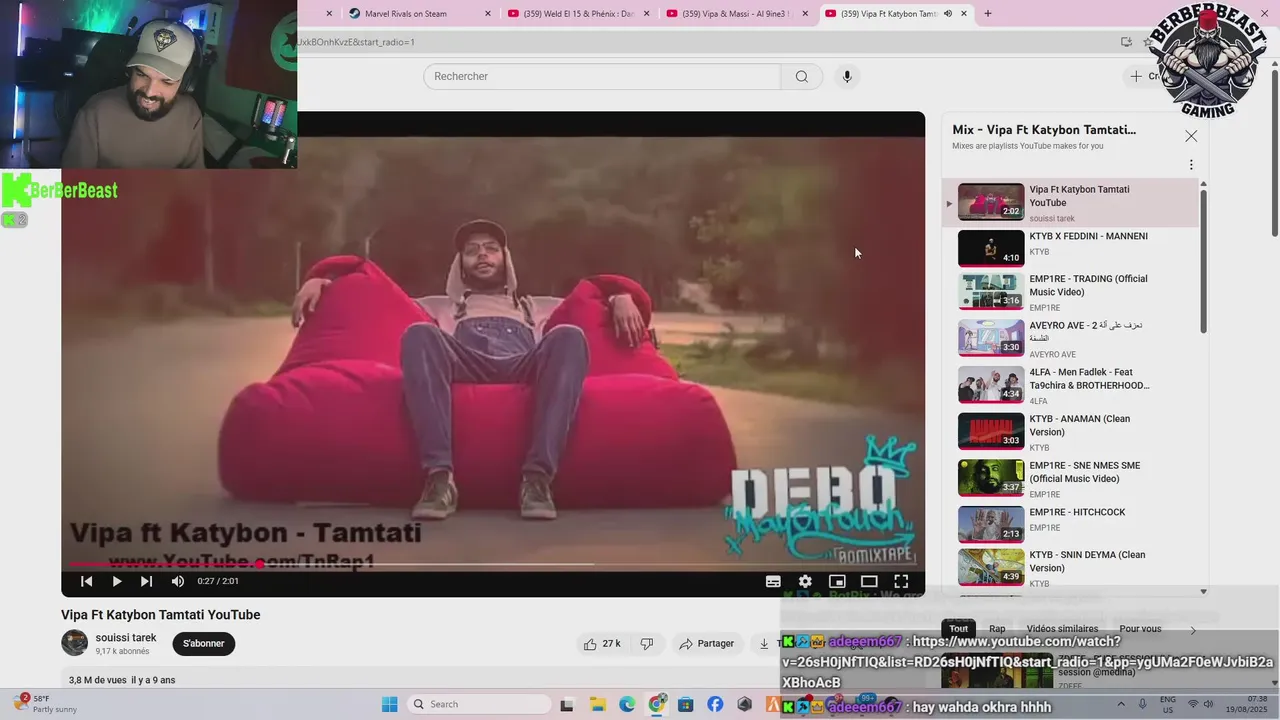The height and width of the screenshot is (720, 1280).
Task: Open the ENG US language switcher
Action: pos(1168,704)
